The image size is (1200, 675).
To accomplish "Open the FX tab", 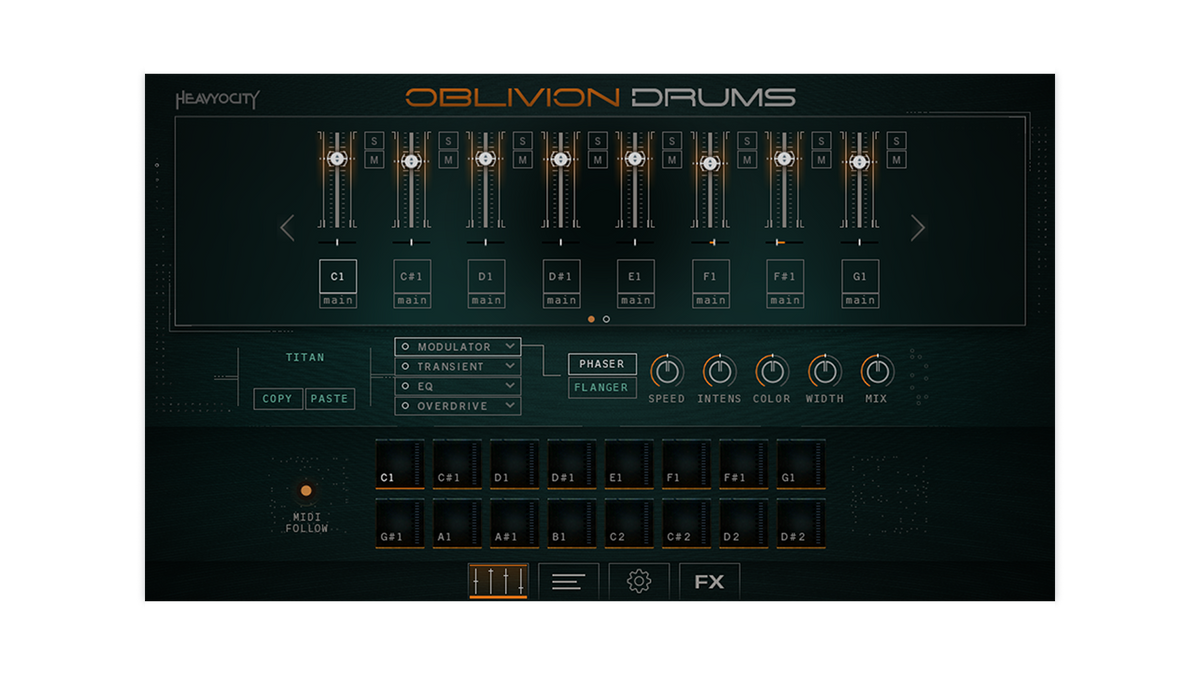I will [709, 581].
